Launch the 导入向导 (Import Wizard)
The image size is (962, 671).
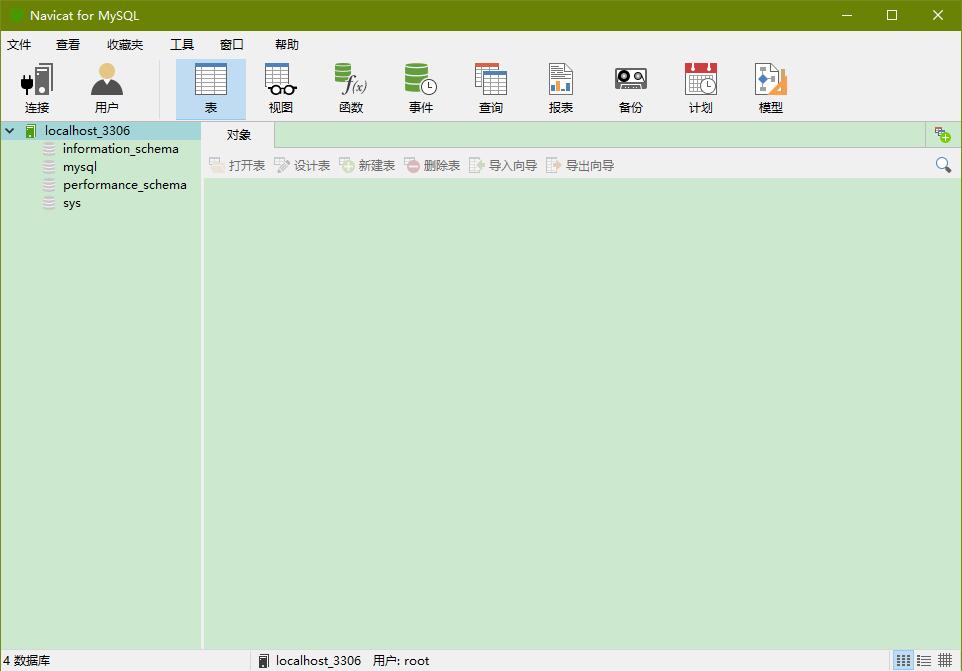[x=511, y=165]
